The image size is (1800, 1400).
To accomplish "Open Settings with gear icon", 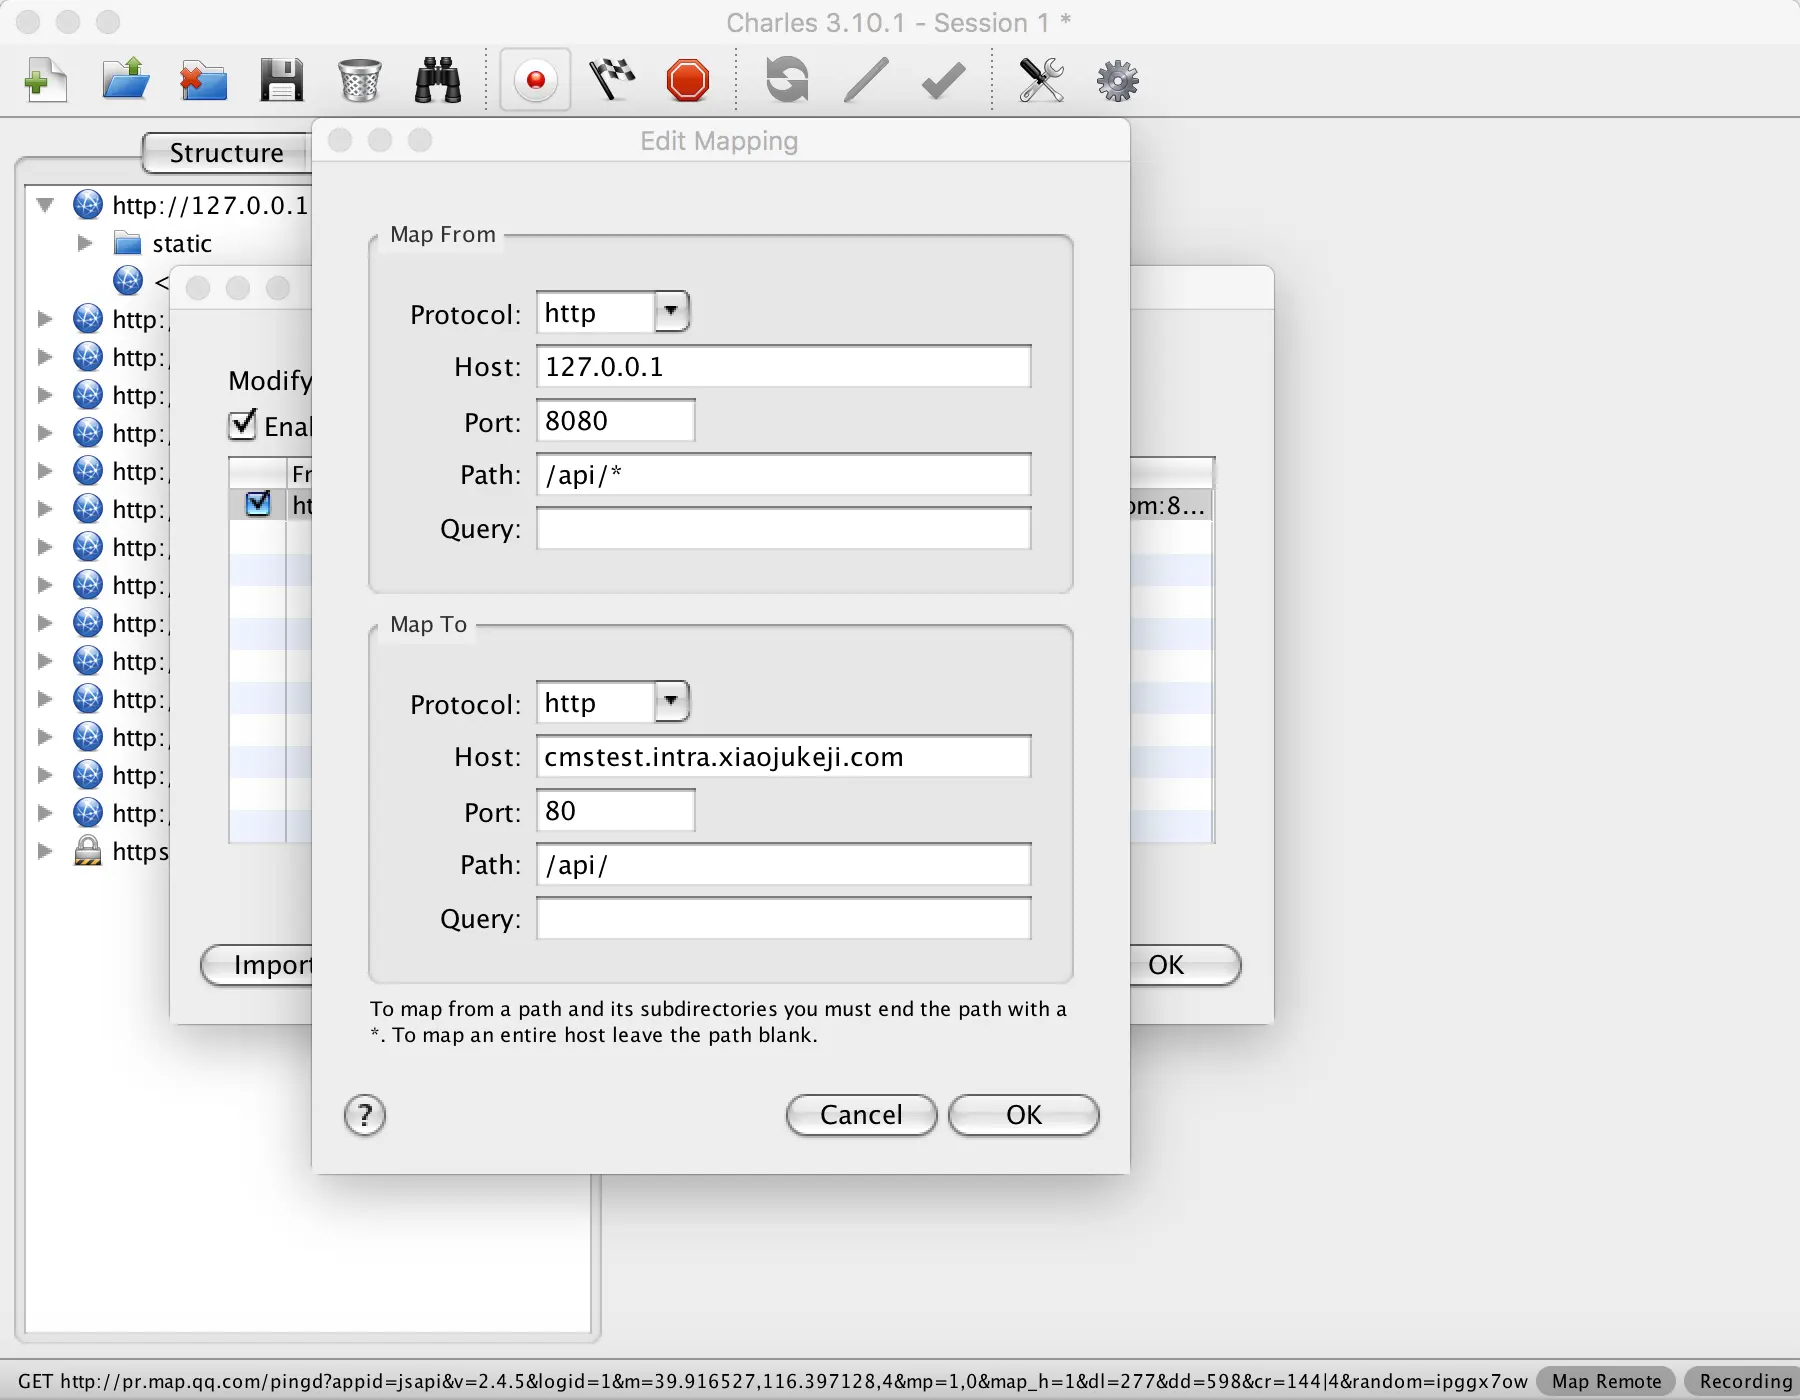I will point(1118,80).
